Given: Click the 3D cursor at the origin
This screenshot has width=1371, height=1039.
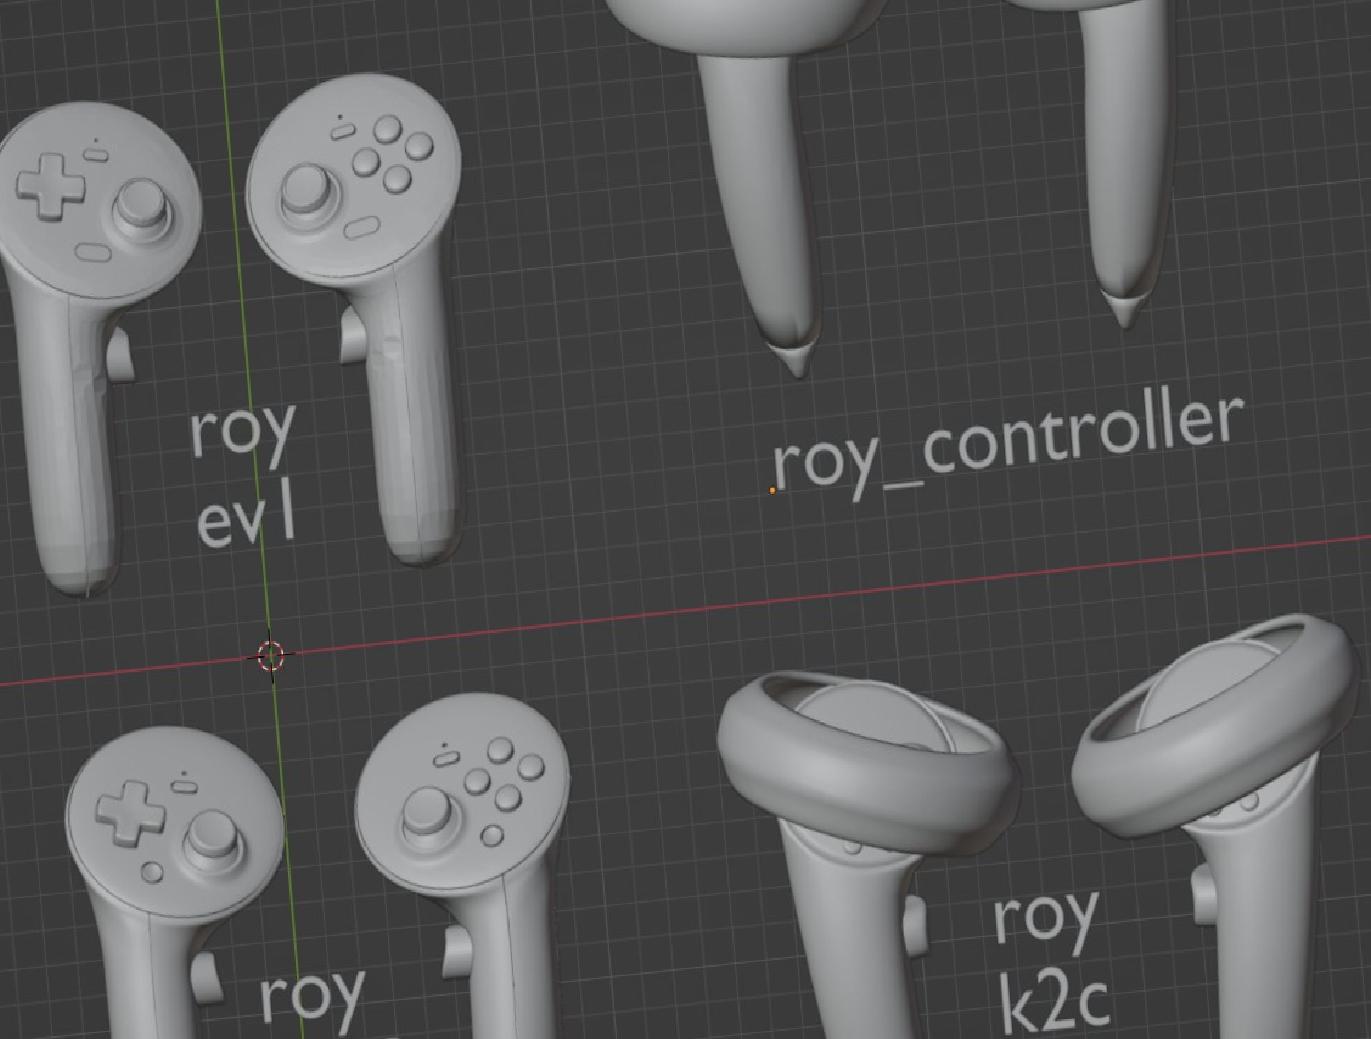Looking at the screenshot, I should click(271, 656).
